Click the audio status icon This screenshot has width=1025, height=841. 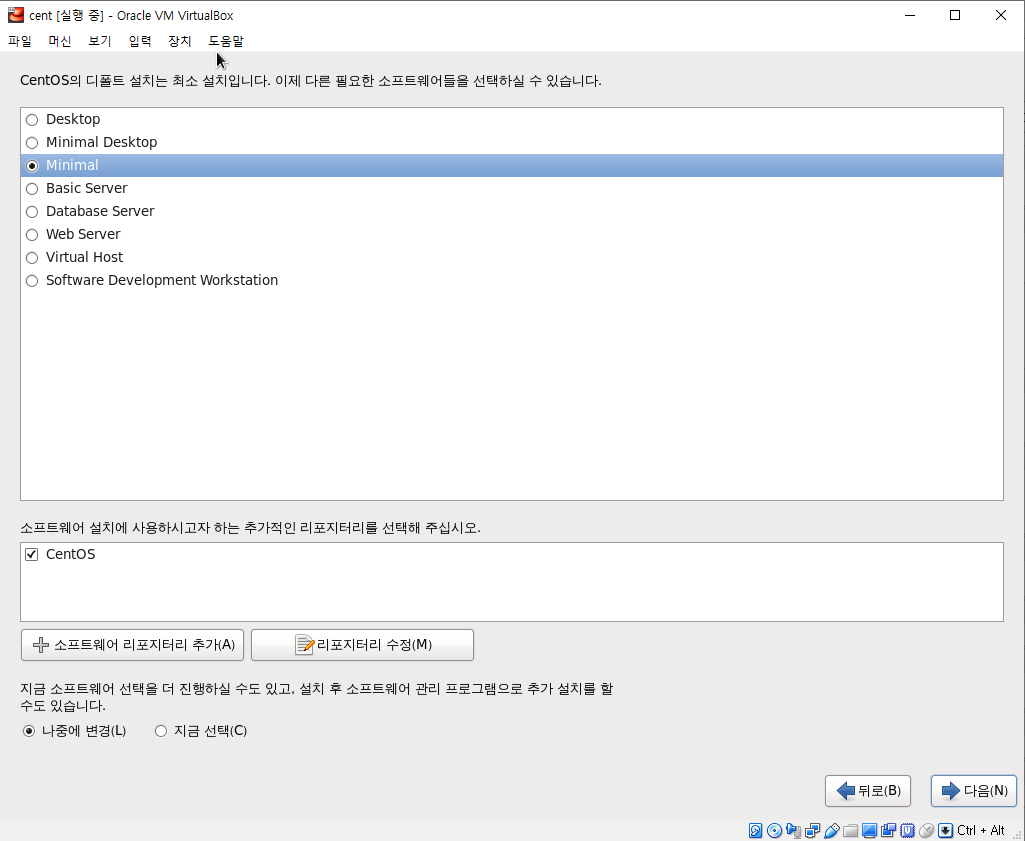coord(793,831)
